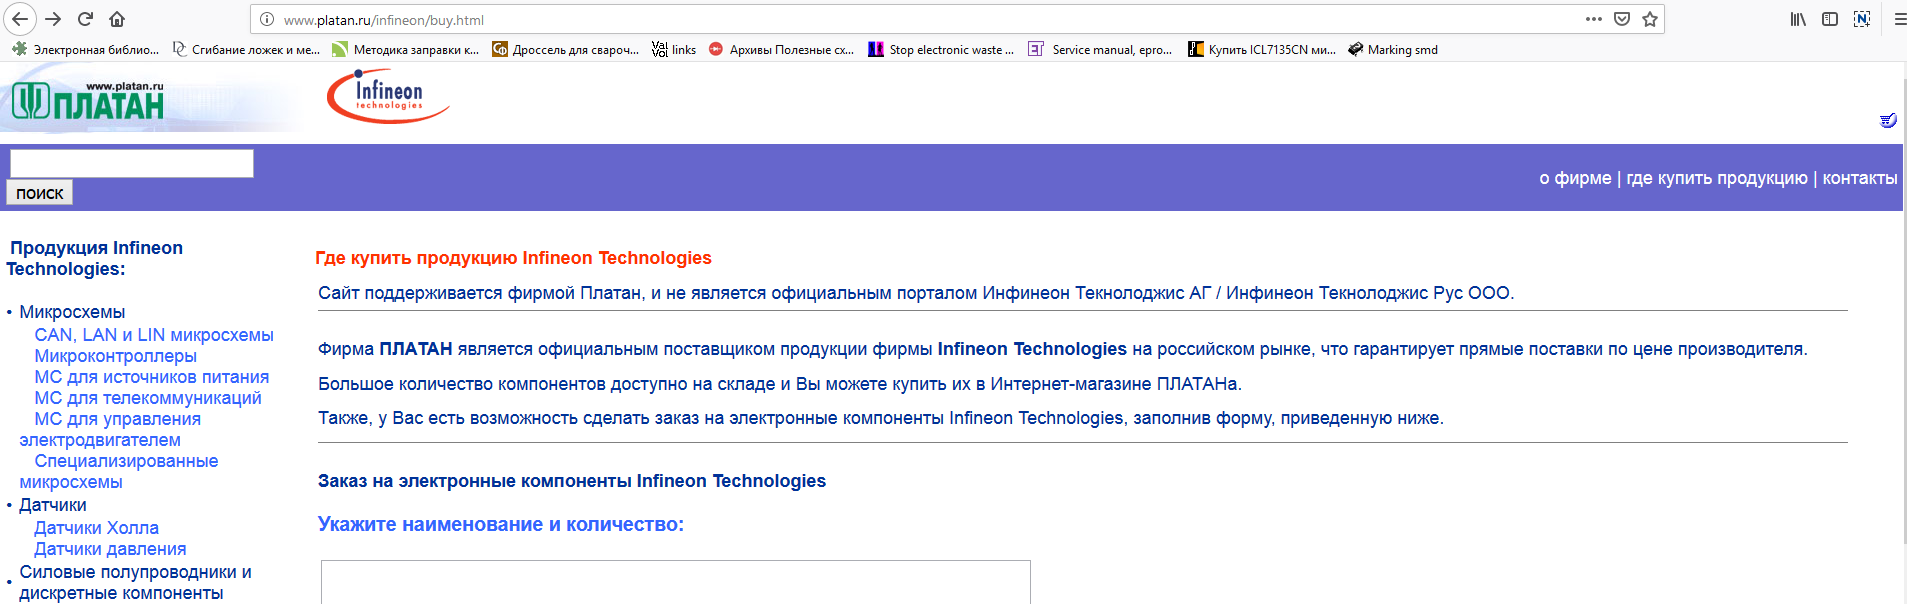
Task: Open the shopping cart icon at right
Action: point(1888,120)
